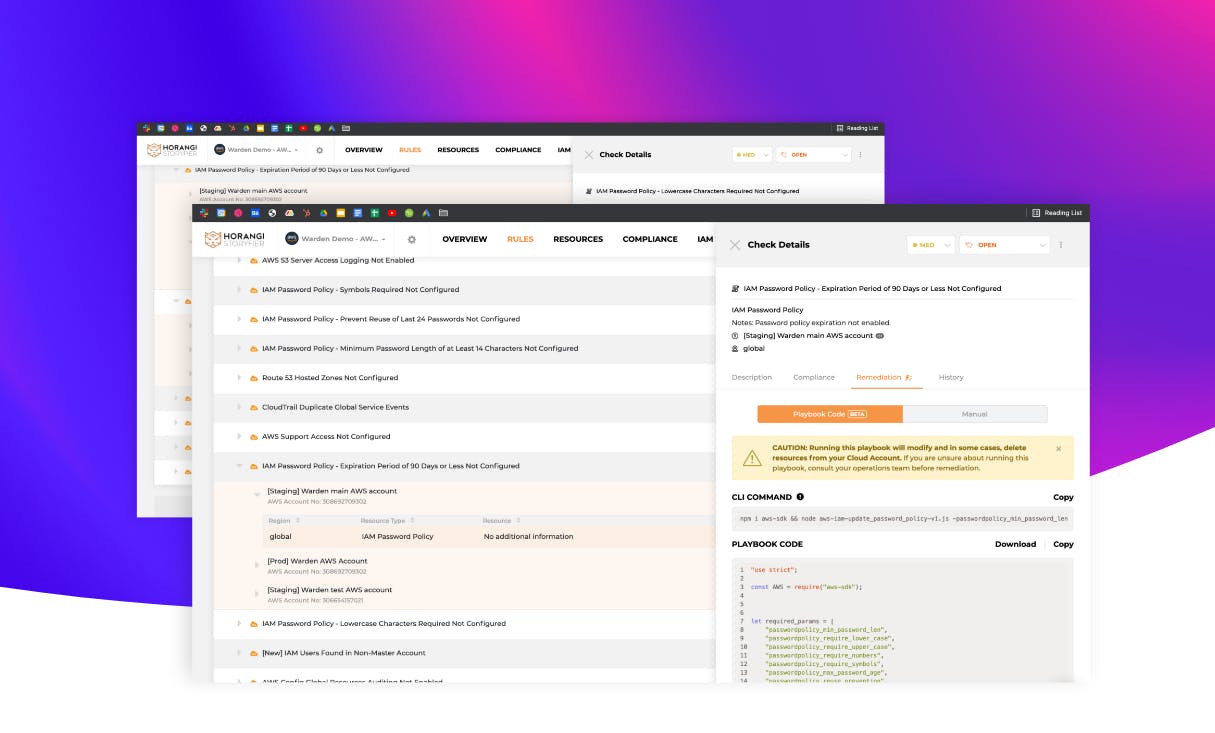Image resolution: width=1215 pixels, height=733 pixels.
Task: Click cloud icon beside AWS Support Access rule
Action: tap(254, 437)
